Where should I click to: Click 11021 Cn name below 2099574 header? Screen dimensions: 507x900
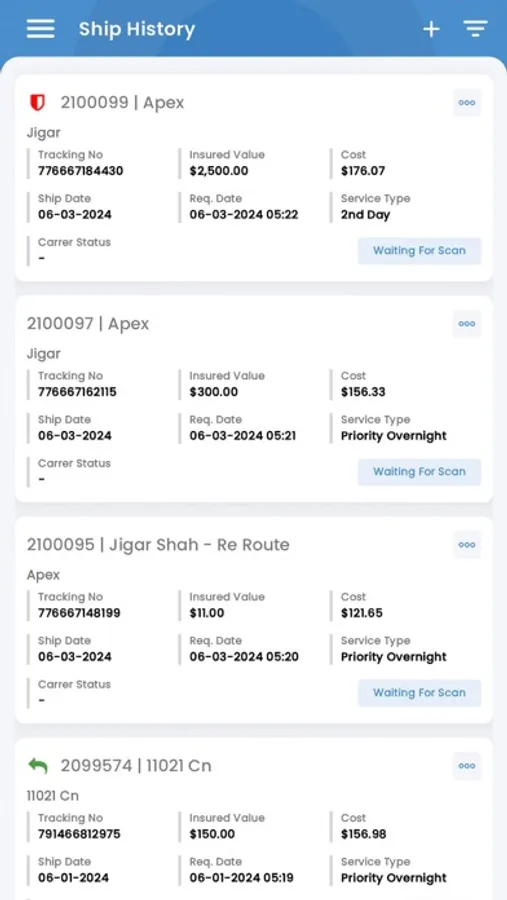(53, 796)
